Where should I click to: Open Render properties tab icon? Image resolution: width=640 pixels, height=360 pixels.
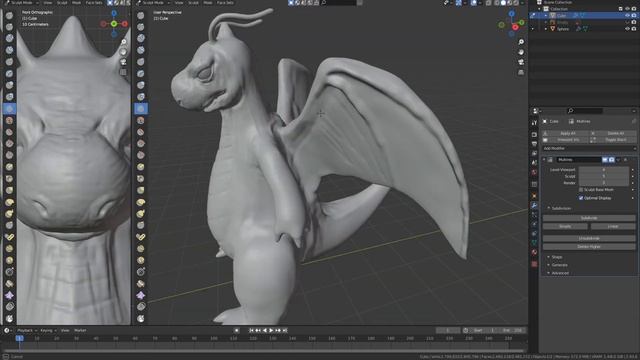534,134
